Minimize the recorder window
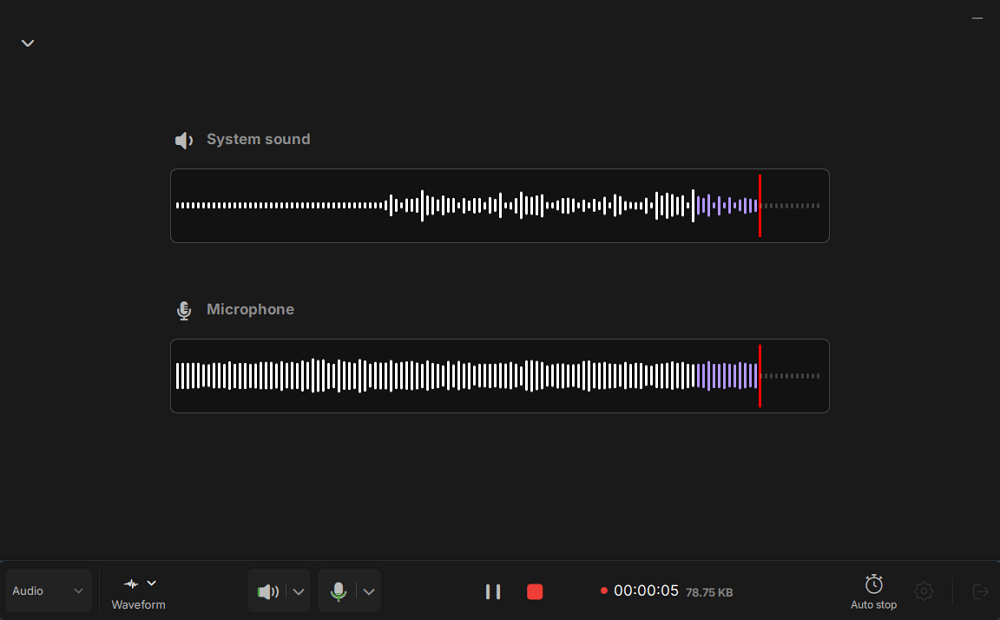Screen dimensions: 1000x620 point(977,18)
